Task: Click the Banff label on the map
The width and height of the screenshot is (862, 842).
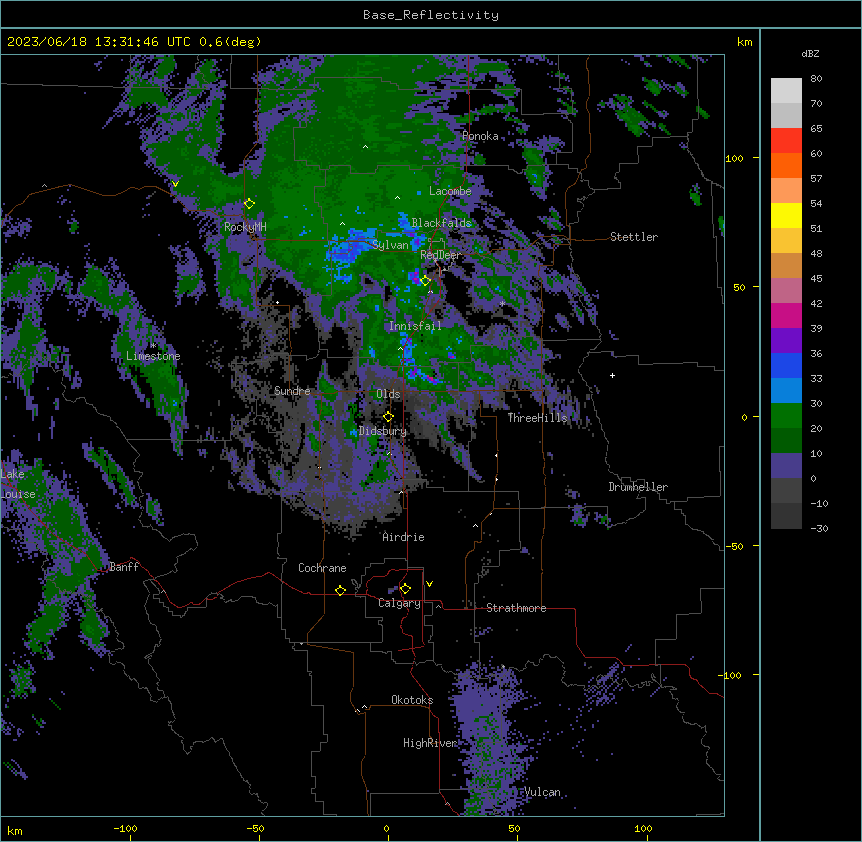Action: [x=124, y=567]
